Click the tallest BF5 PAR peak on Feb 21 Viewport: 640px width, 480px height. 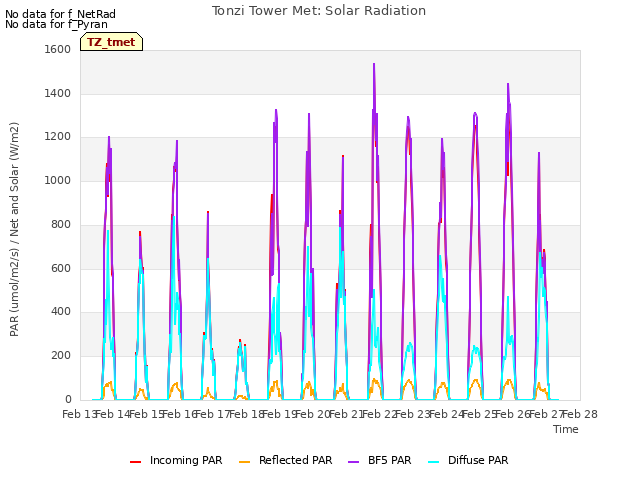click(374, 64)
